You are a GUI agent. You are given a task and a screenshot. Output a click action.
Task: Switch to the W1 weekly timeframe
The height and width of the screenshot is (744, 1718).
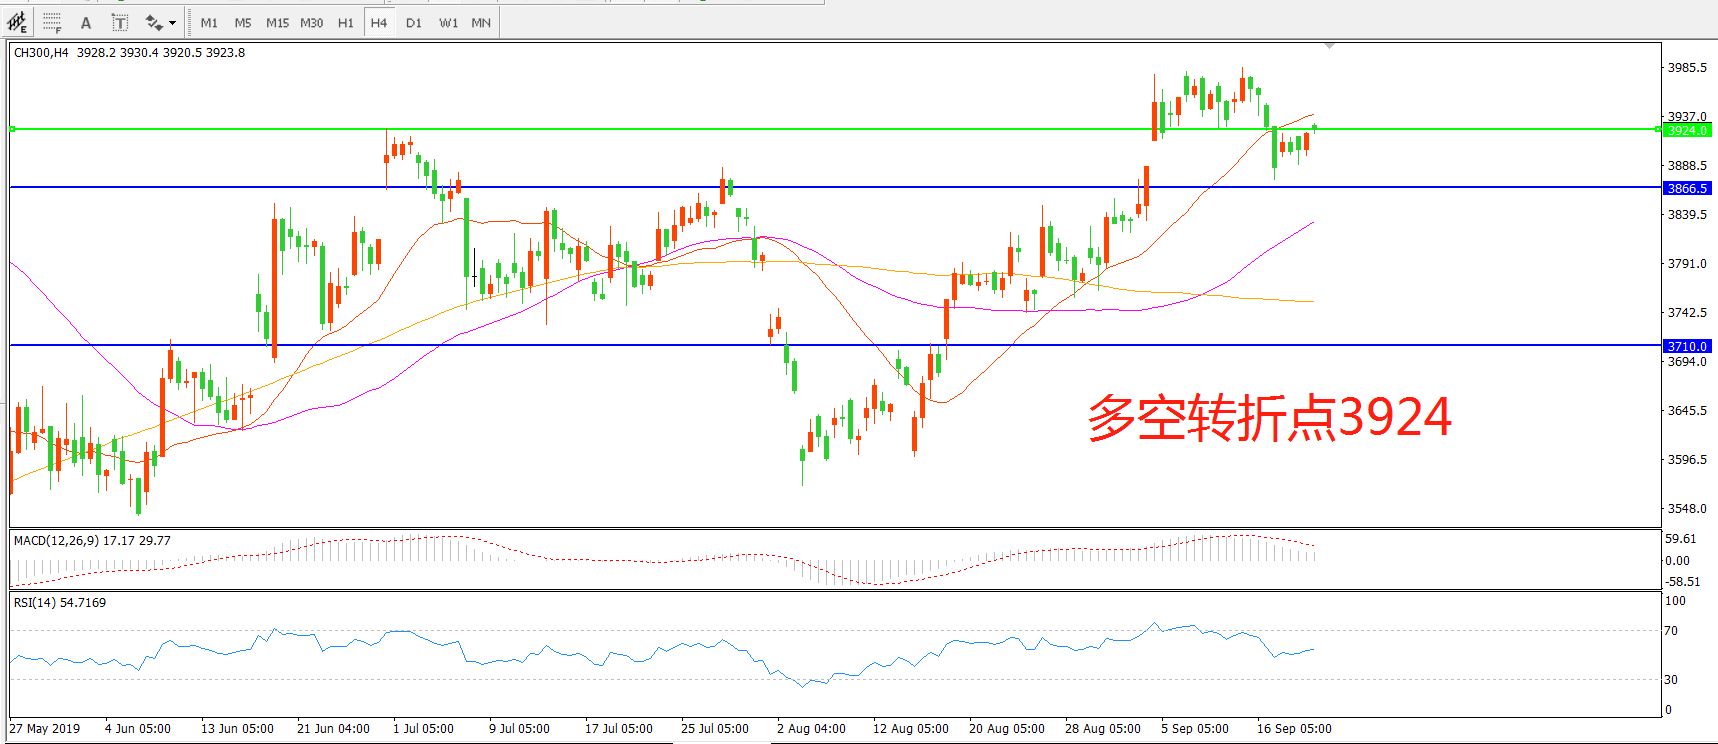[x=448, y=22]
